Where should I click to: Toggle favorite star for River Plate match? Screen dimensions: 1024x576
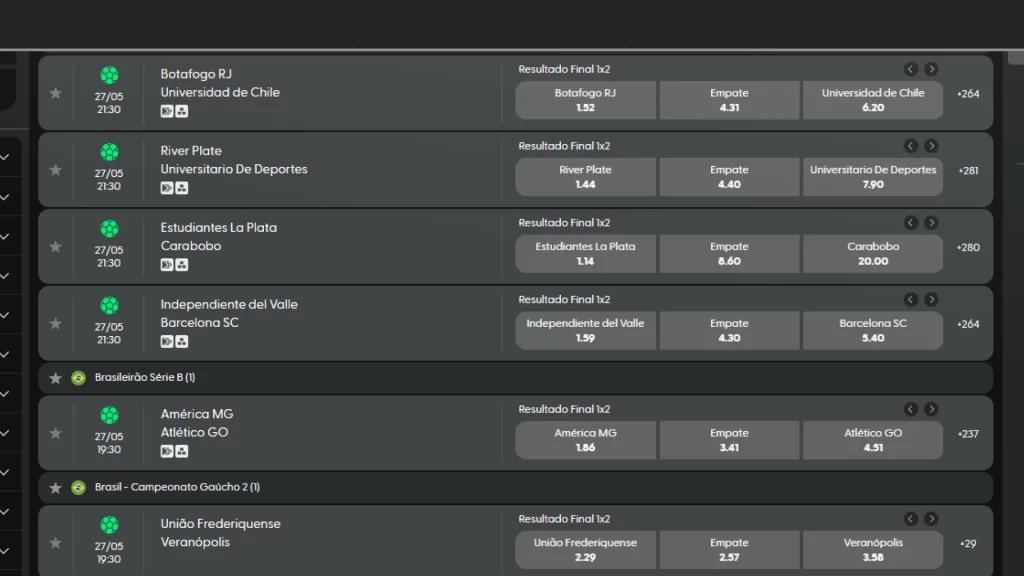pos(56,170)
